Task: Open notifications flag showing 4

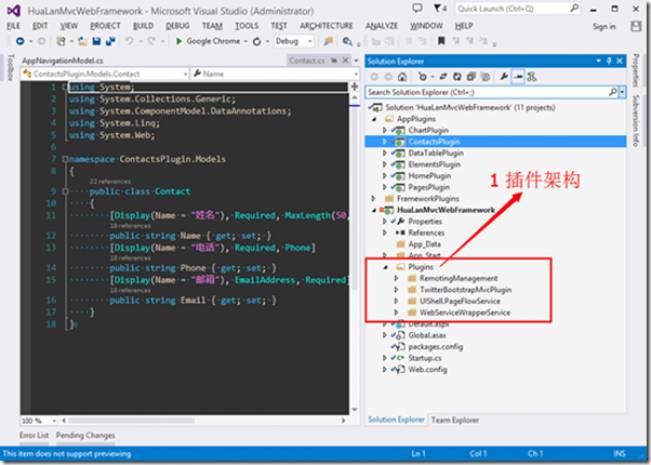Action: (x=440, y=8)
